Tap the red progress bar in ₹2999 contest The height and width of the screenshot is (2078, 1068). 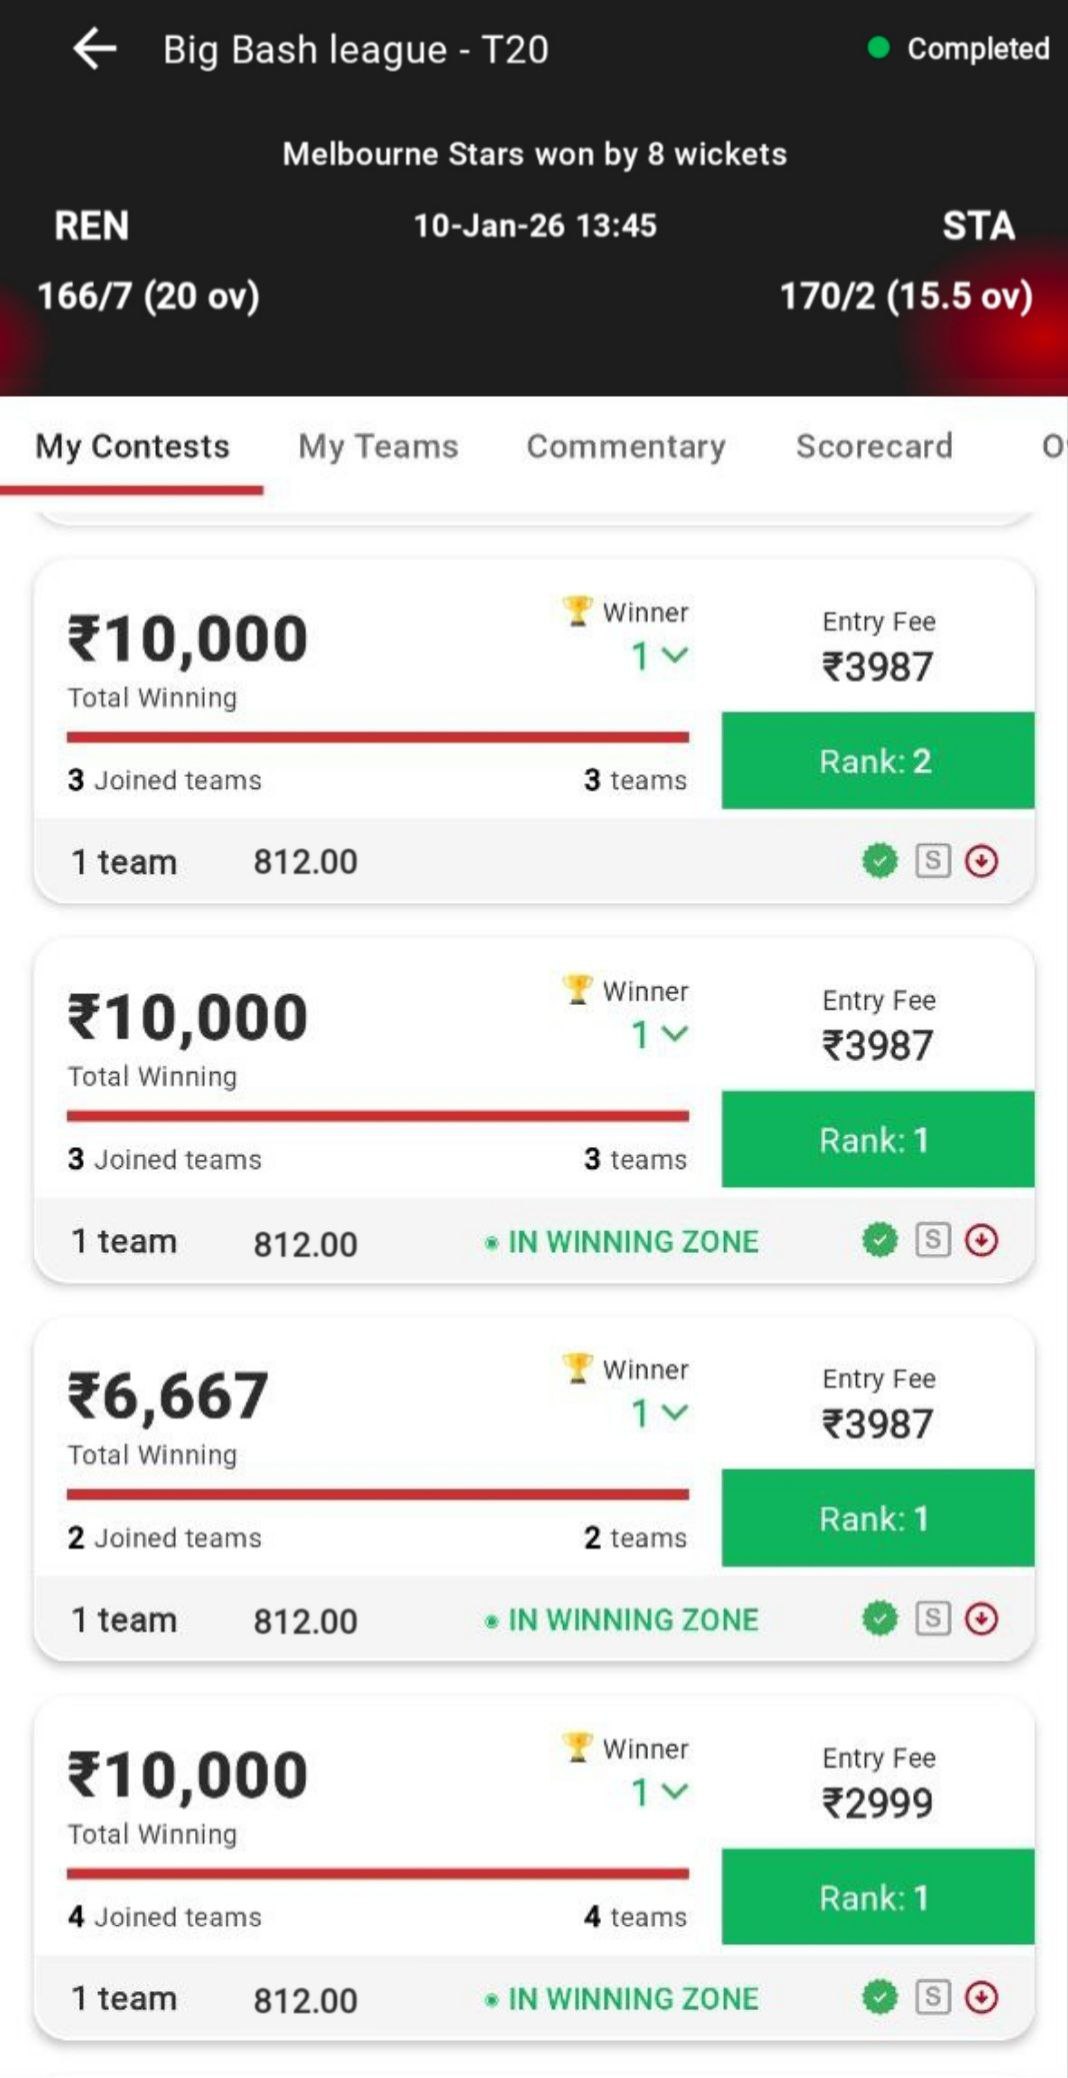(377, 1873)
